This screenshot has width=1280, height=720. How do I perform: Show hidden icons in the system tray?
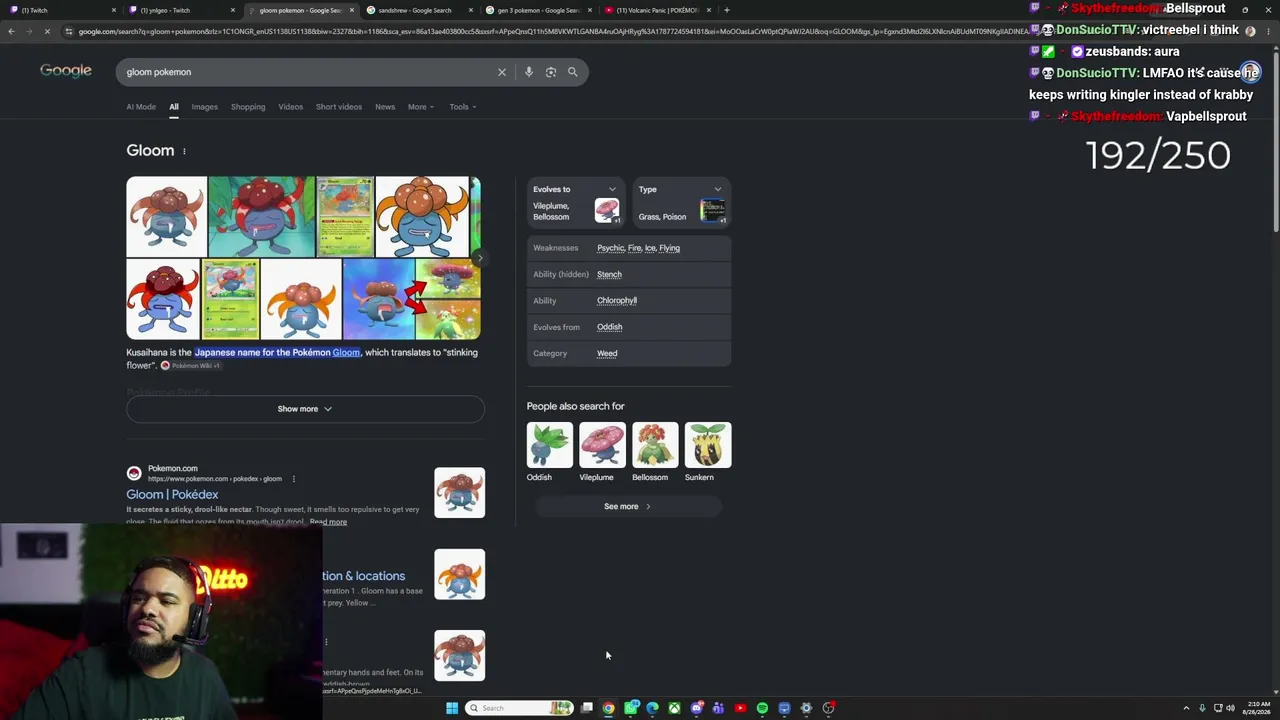point(1186,708)
